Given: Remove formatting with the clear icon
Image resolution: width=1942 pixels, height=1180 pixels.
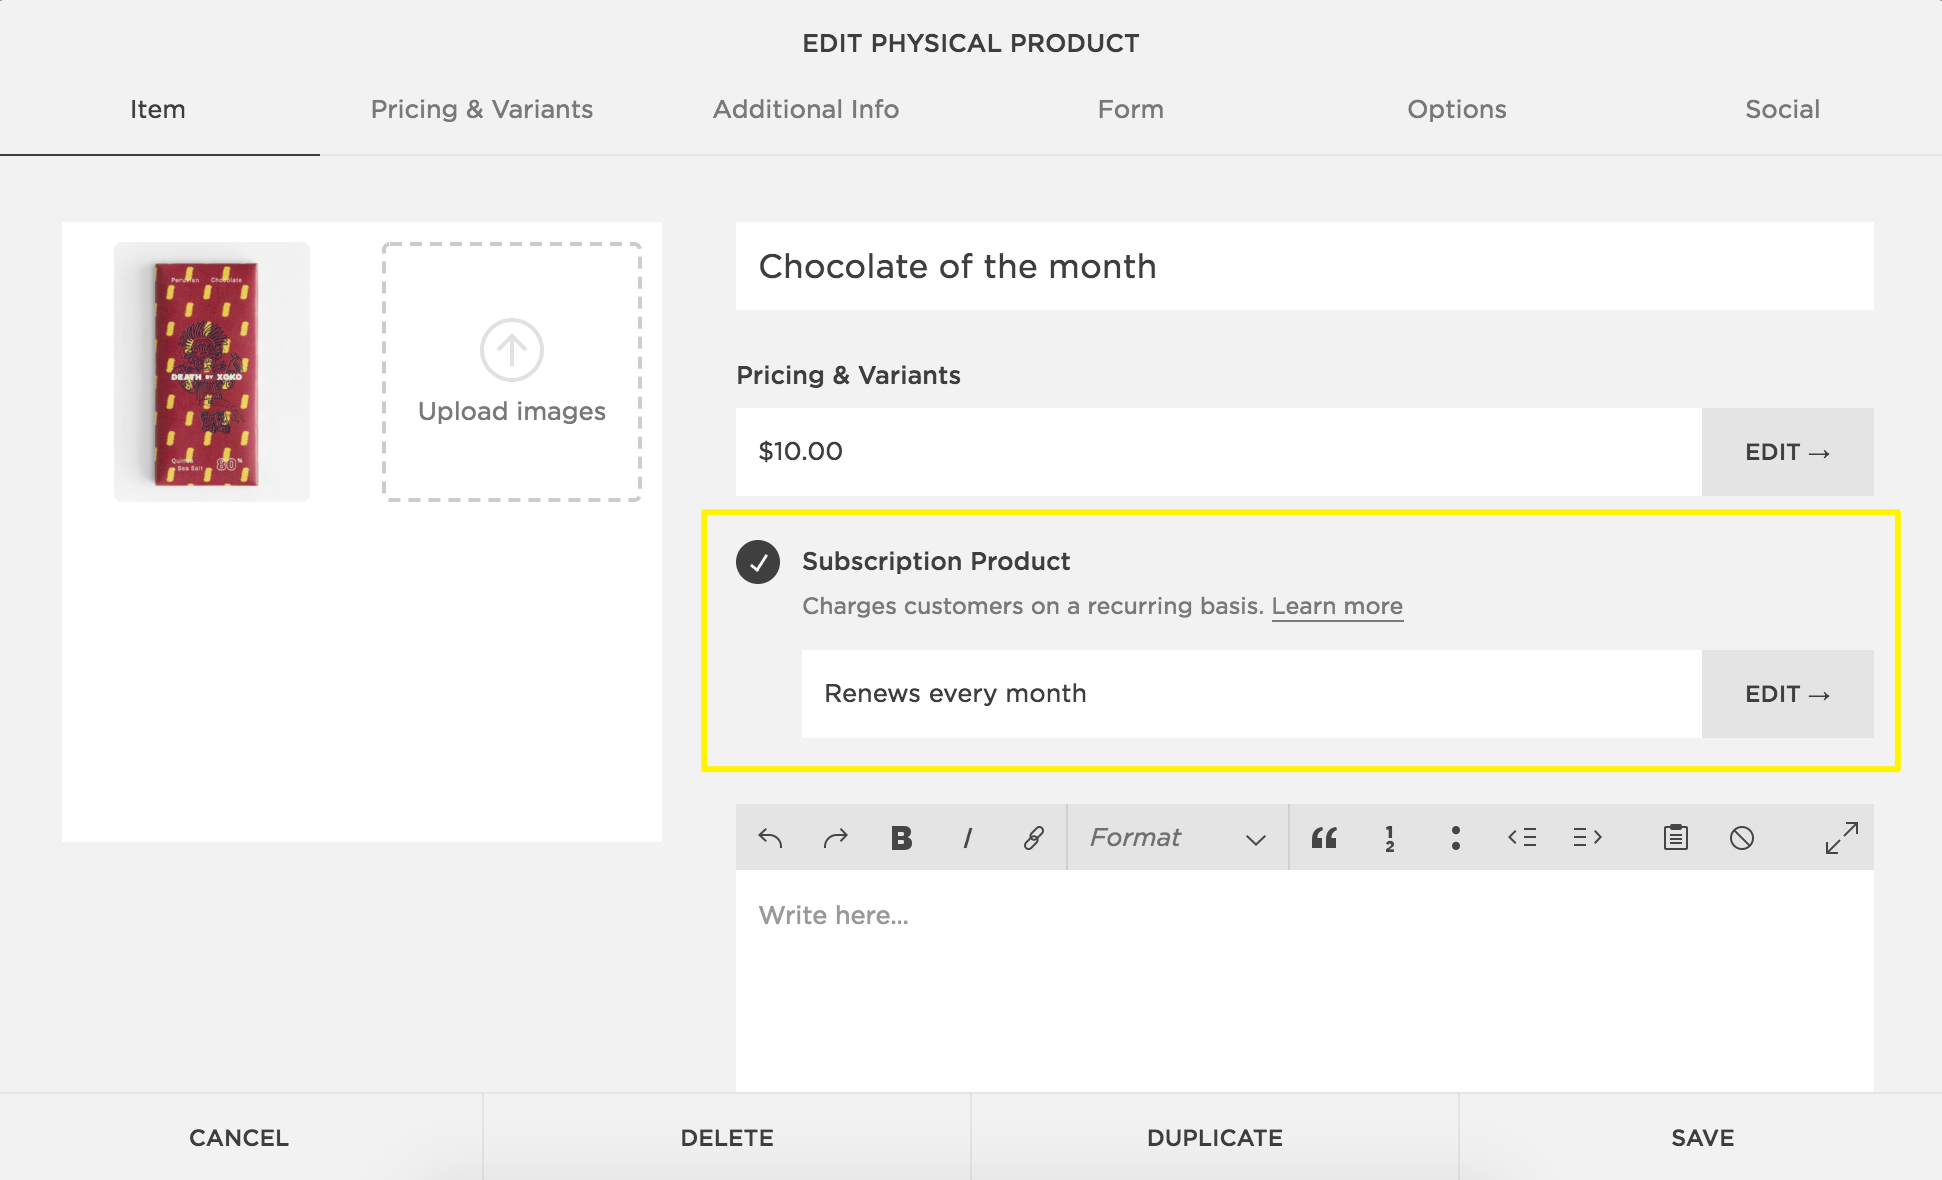Looking at the screenshot, I should tap(1742, 838).
